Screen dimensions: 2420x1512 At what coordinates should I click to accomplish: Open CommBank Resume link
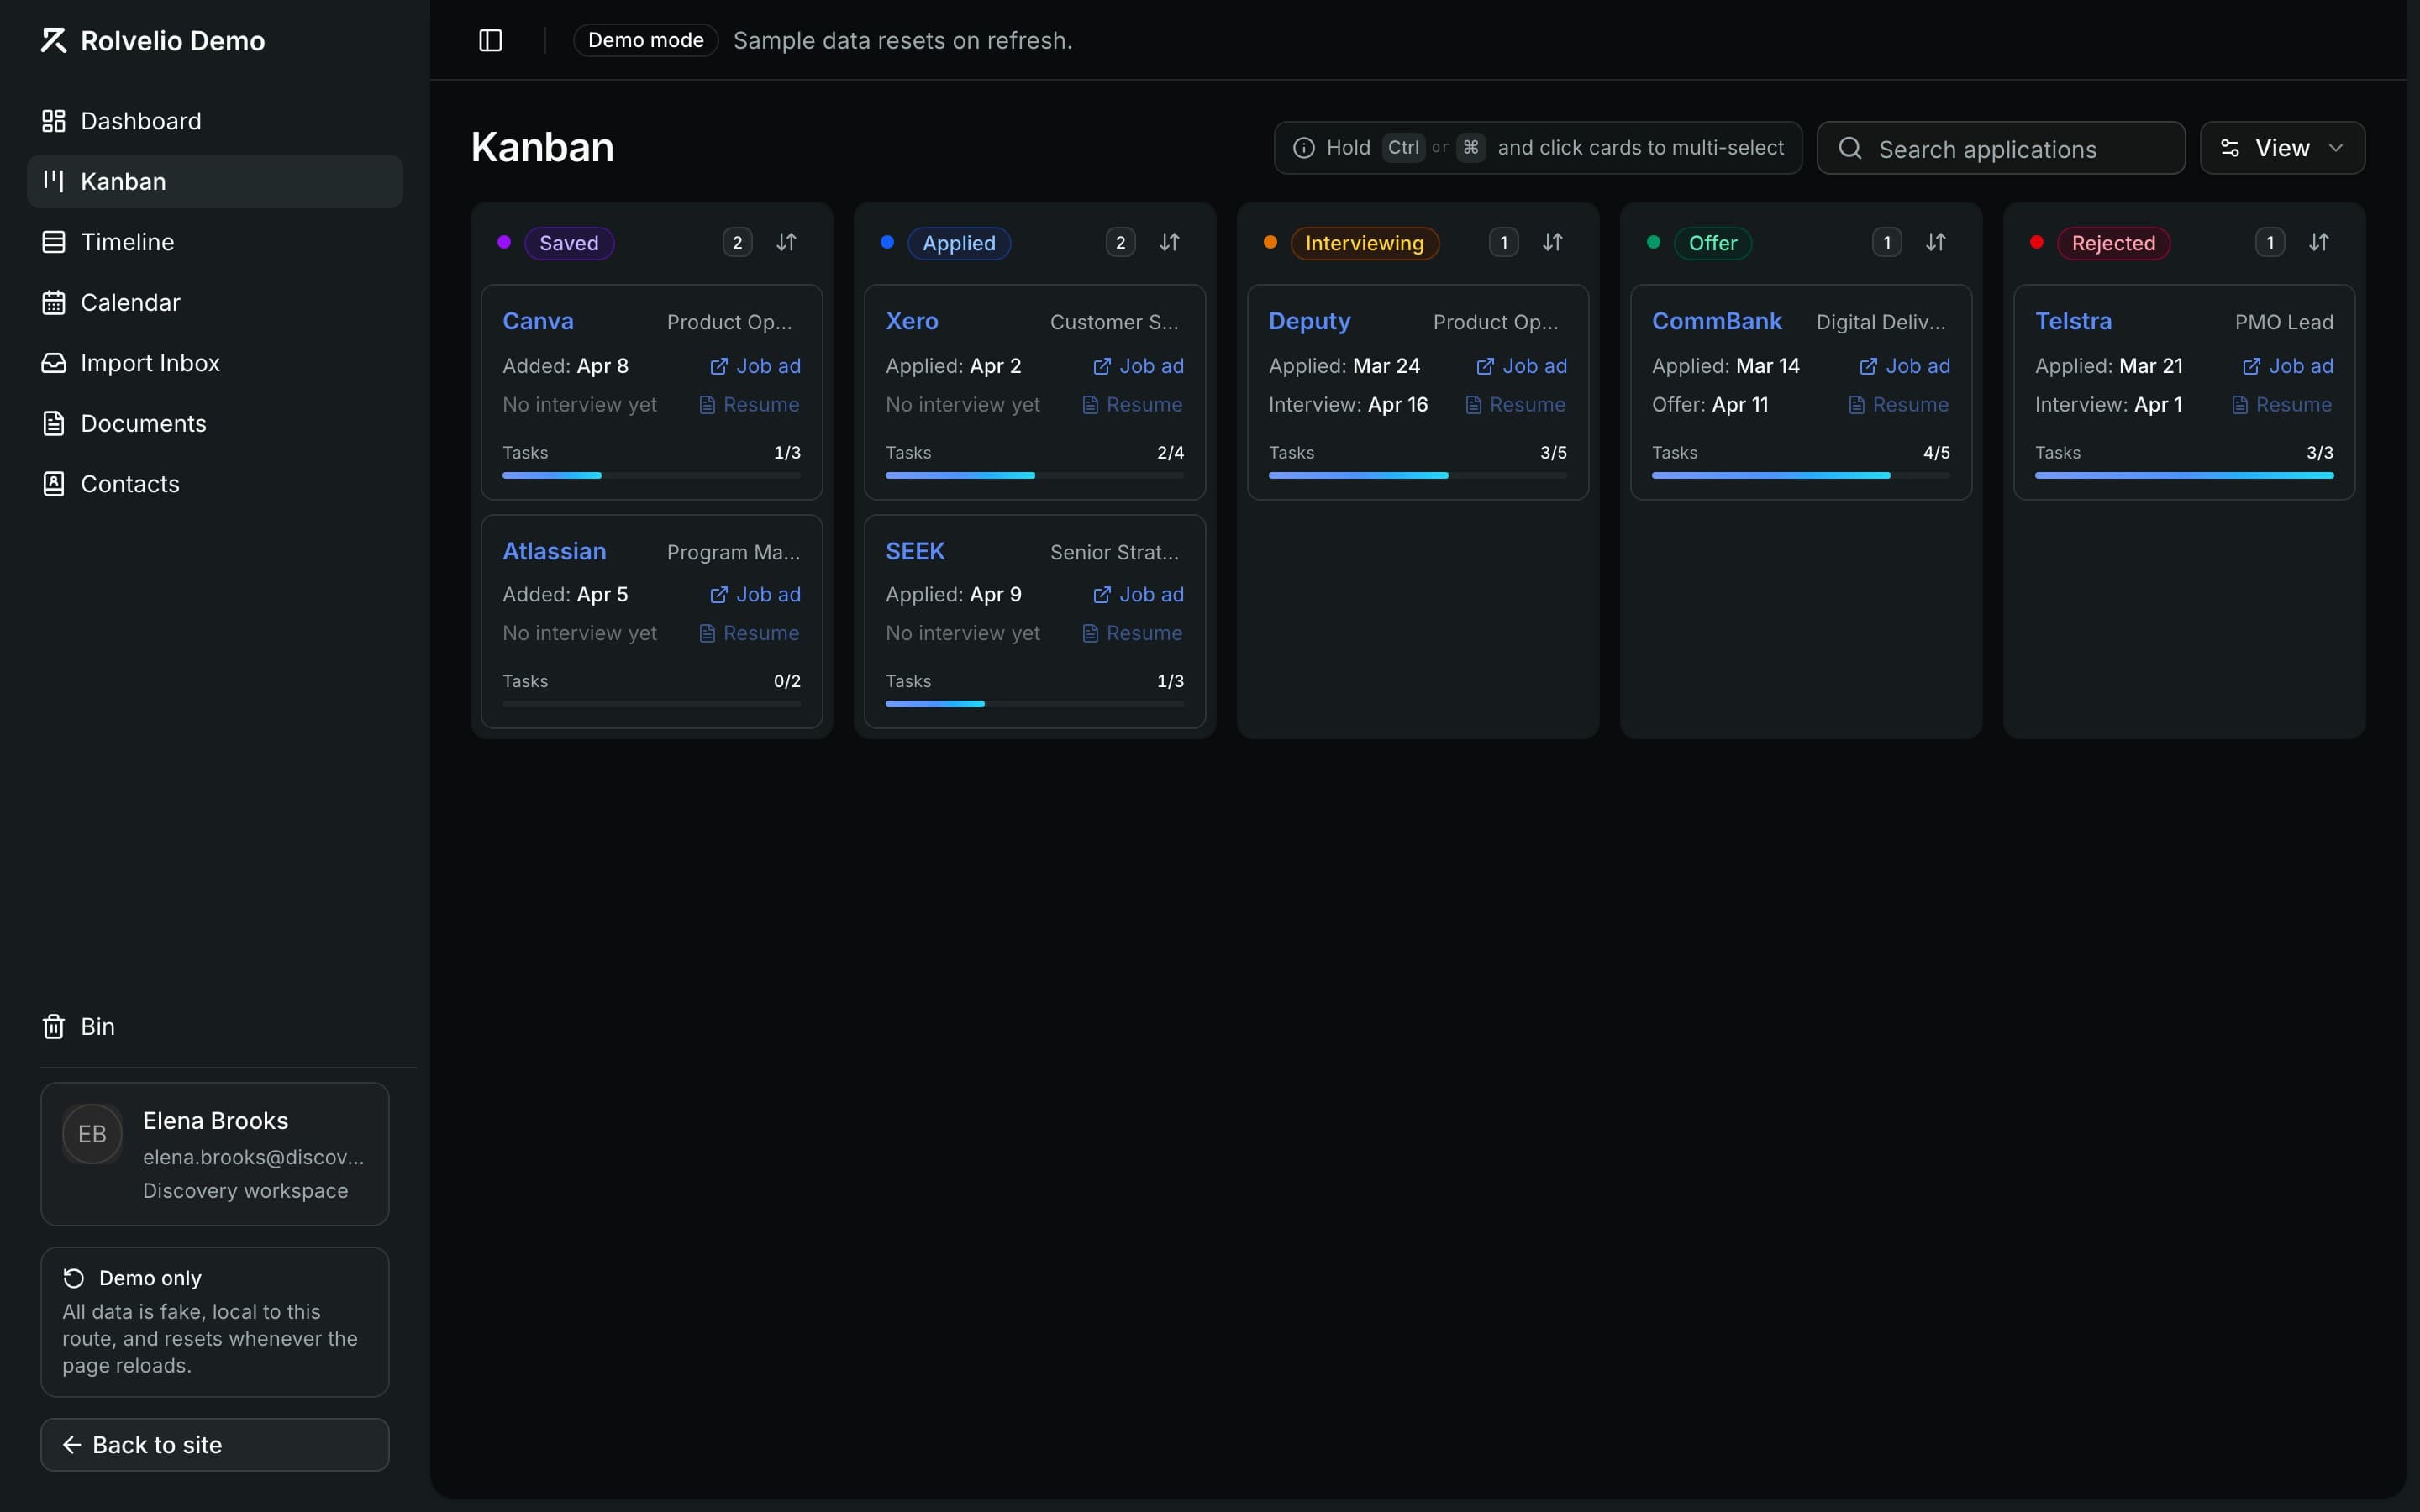click(1898, 405)
